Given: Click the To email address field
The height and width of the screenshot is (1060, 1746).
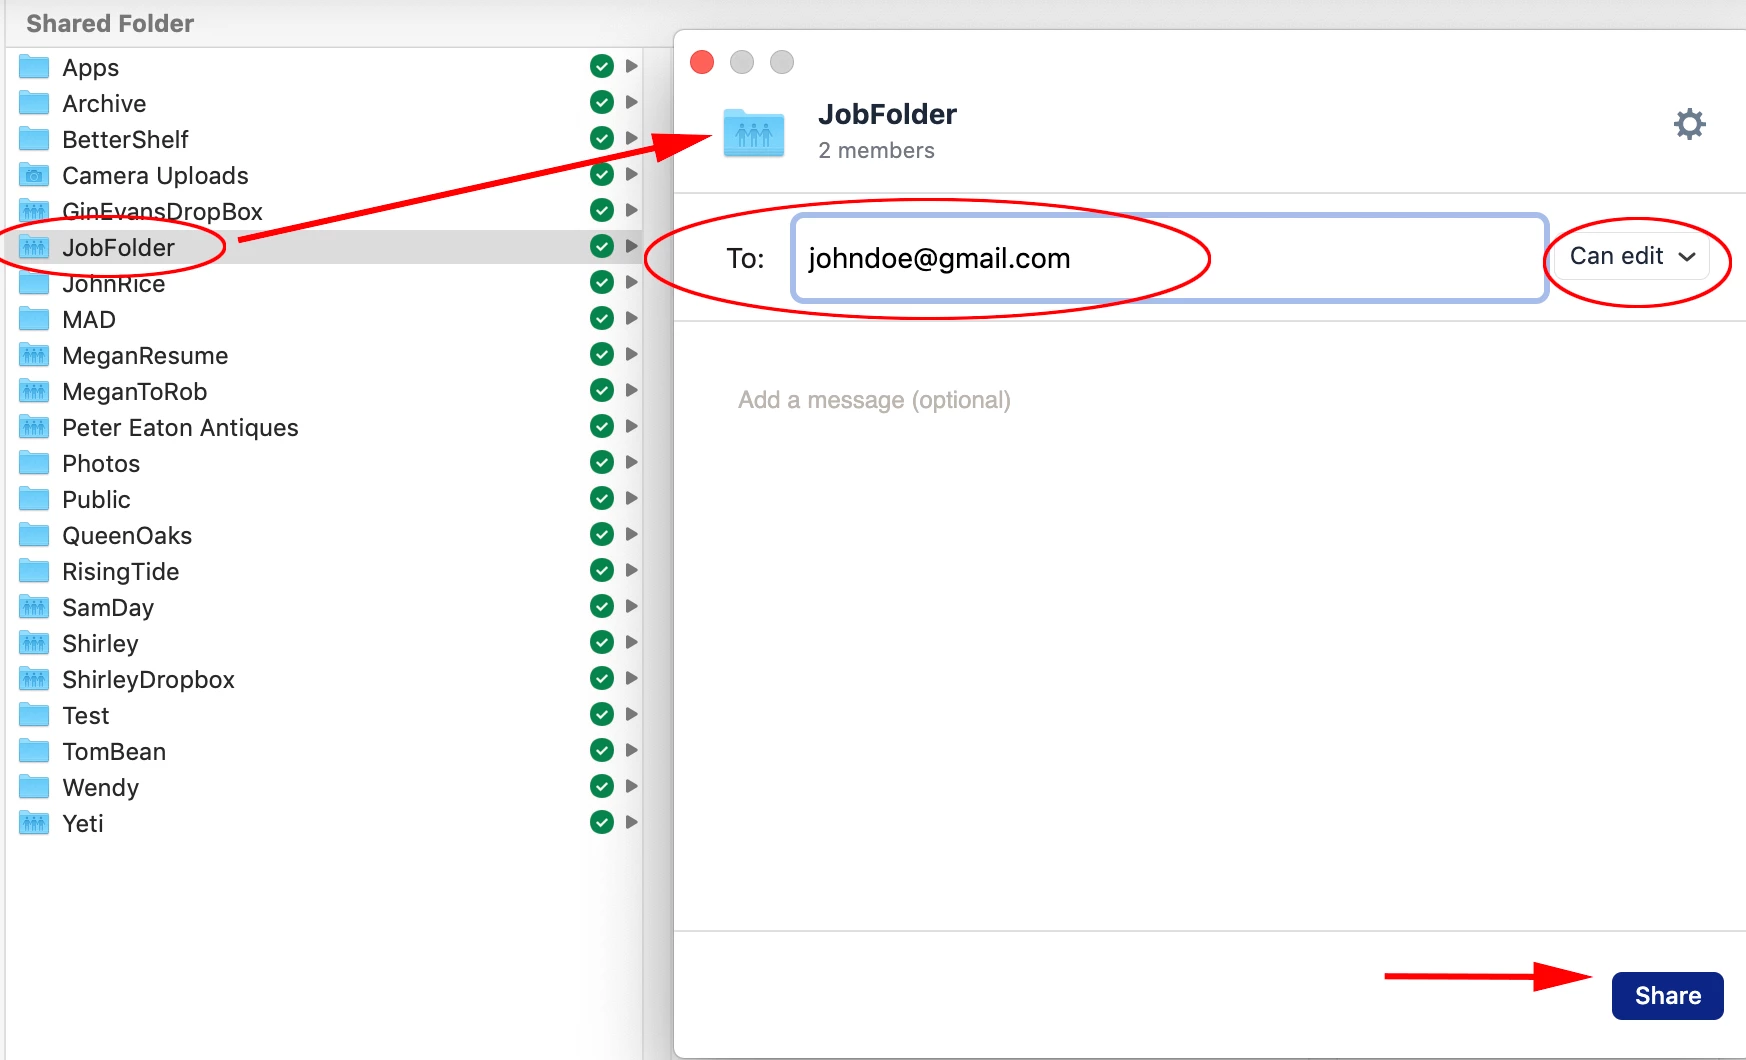Looking at the screenshot, I should (x=1169, y=258).
